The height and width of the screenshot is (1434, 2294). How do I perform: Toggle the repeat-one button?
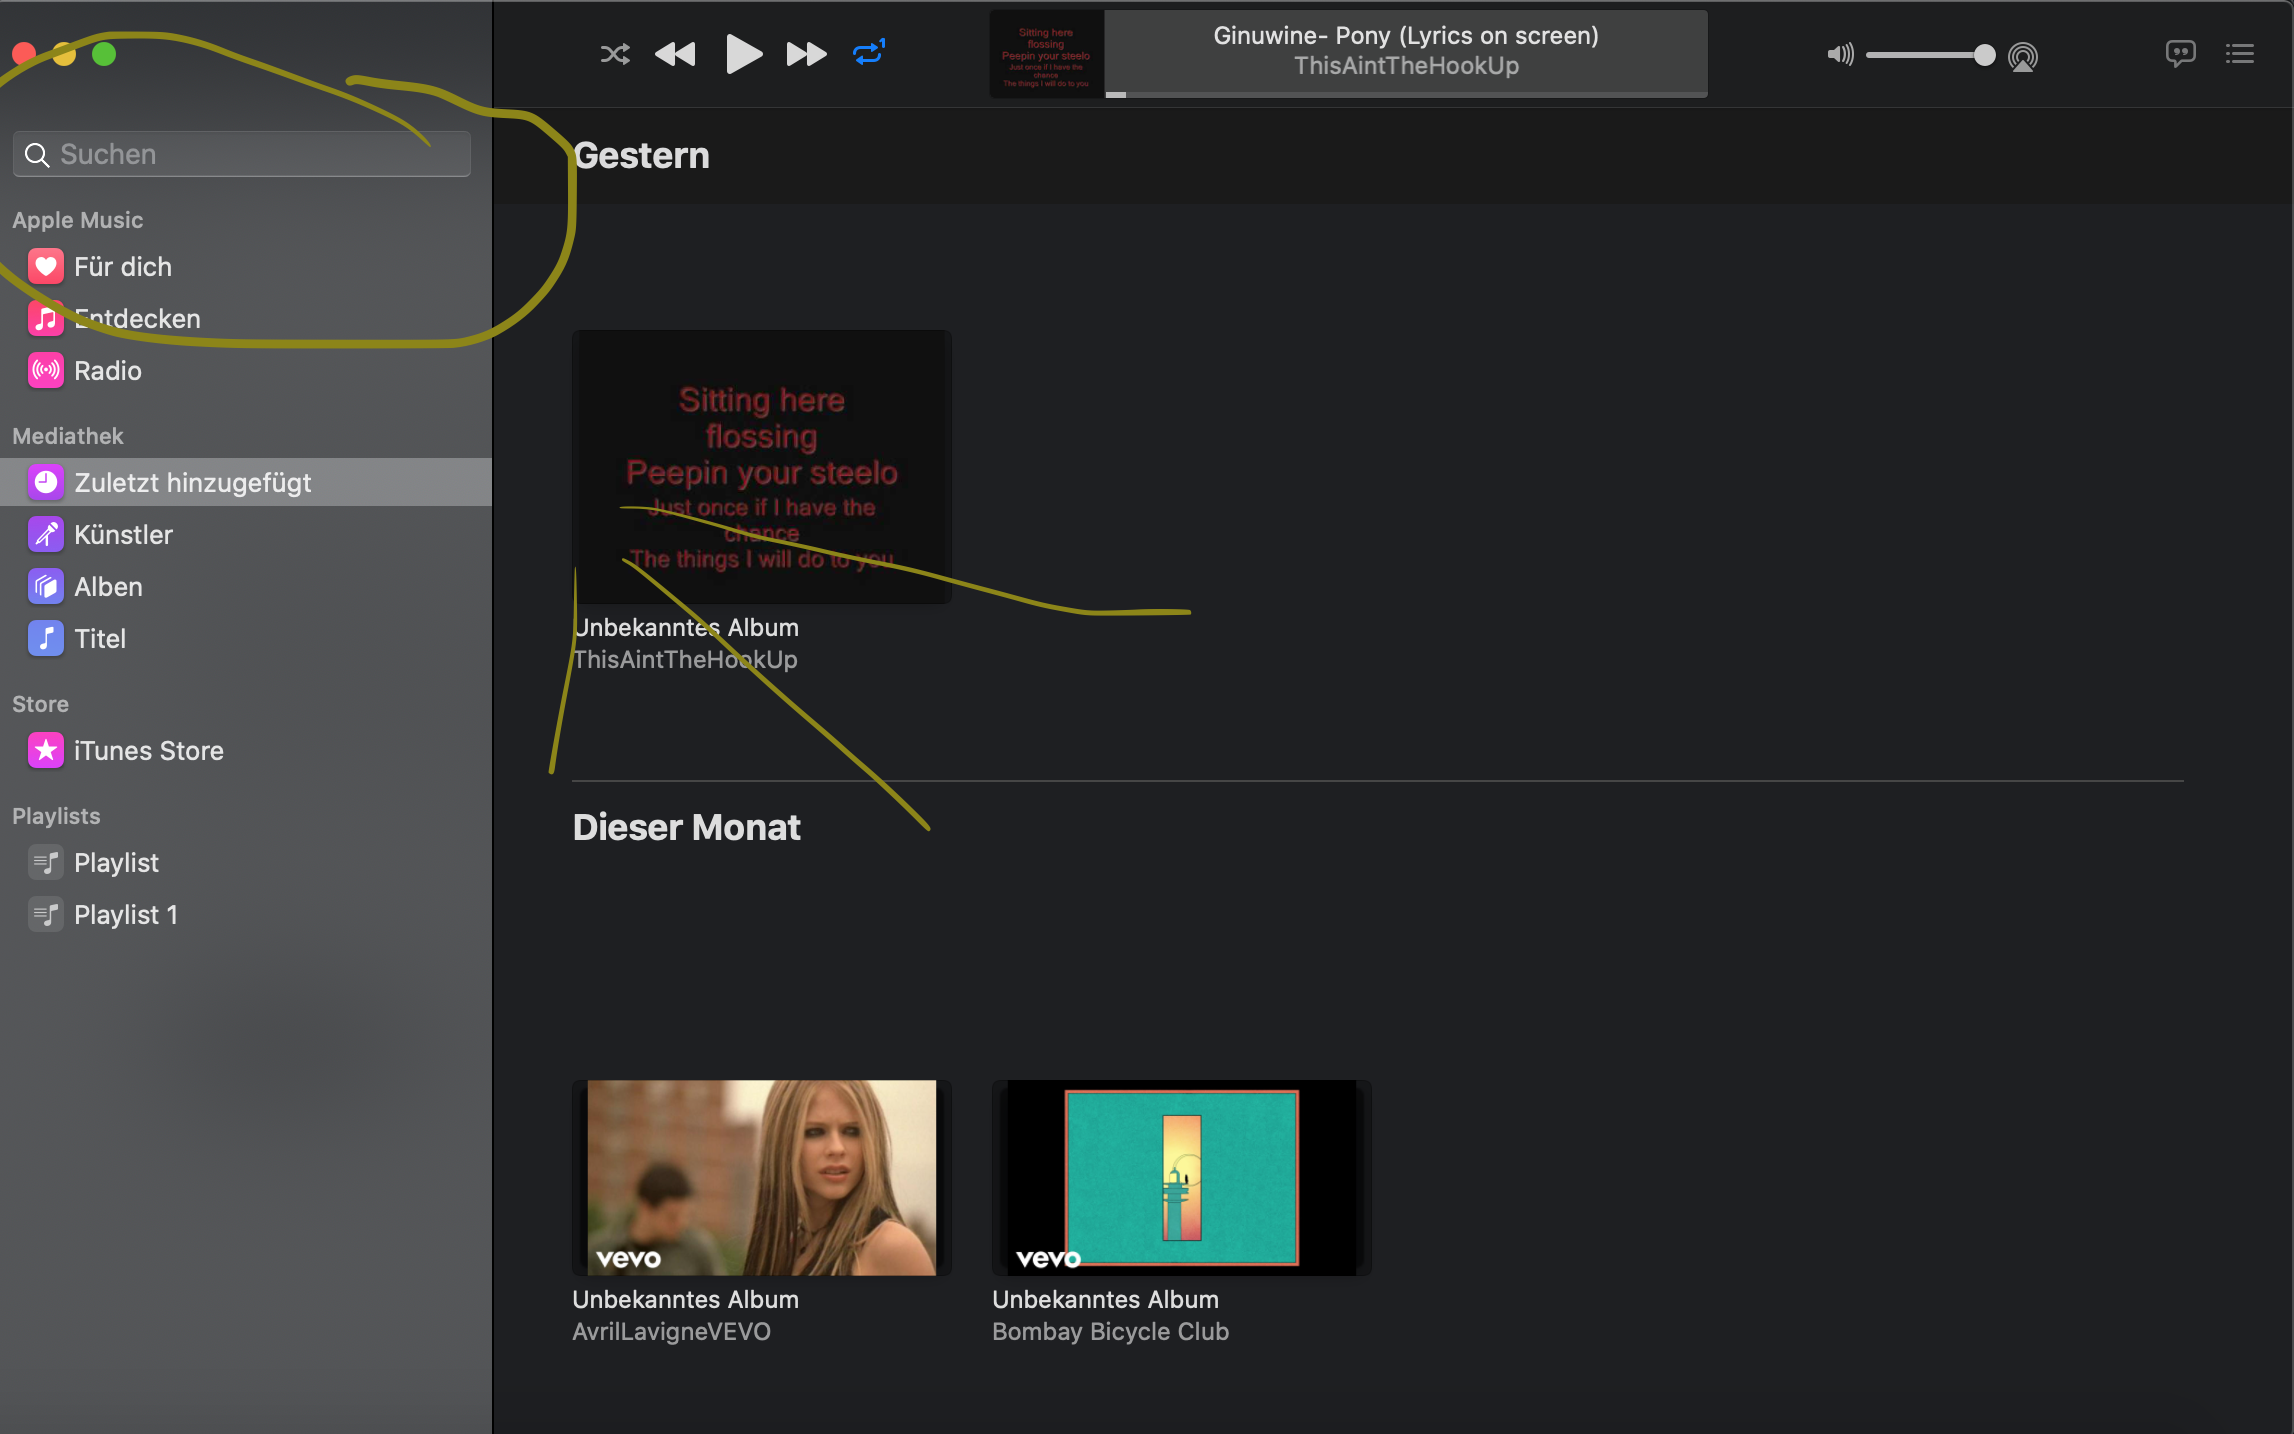pos(869,53)
